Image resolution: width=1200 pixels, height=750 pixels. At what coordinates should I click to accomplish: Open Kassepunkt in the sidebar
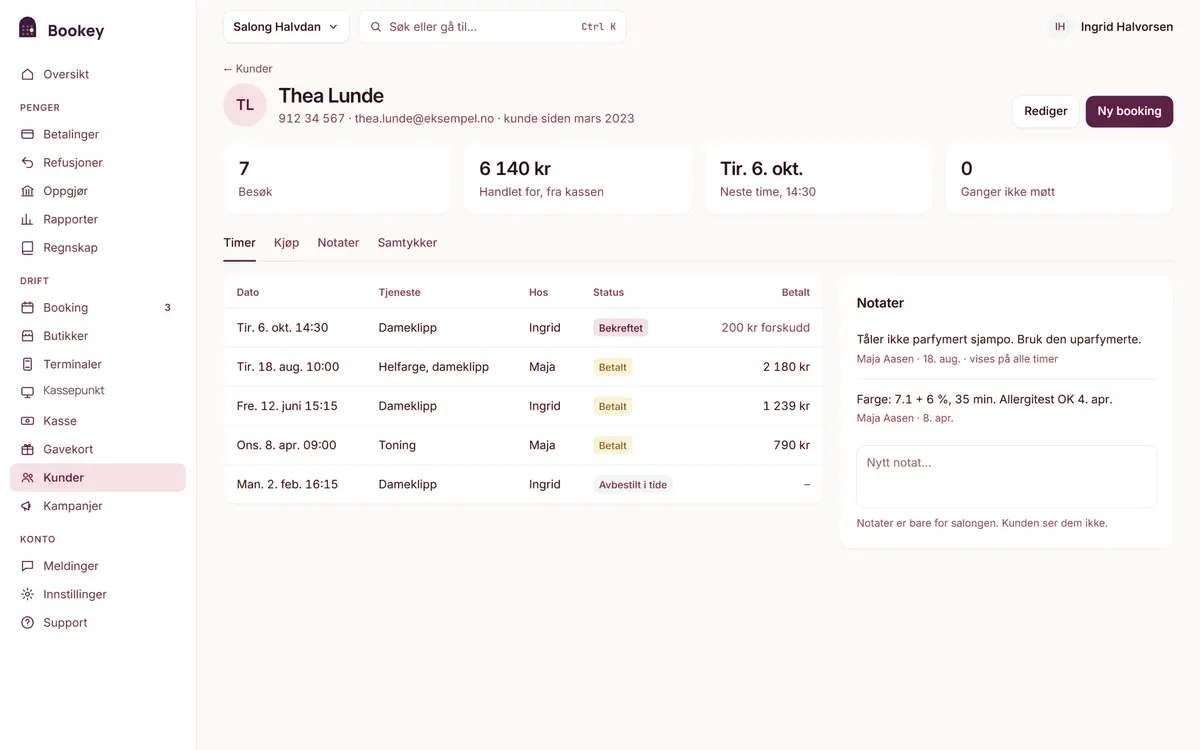[98, 391]
